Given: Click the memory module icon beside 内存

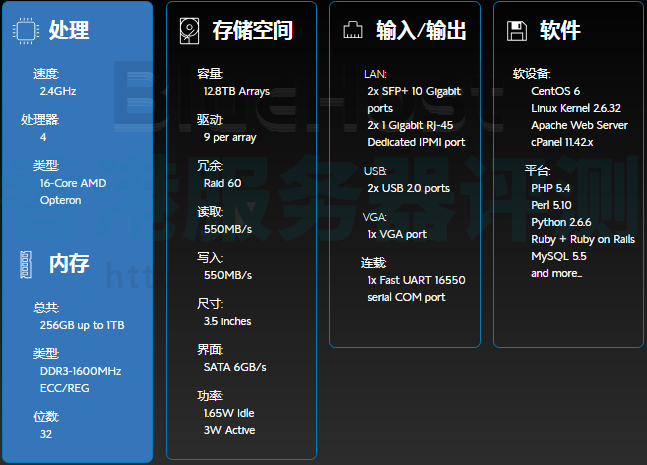Looking at the screenshot, I should pos(24,264).
